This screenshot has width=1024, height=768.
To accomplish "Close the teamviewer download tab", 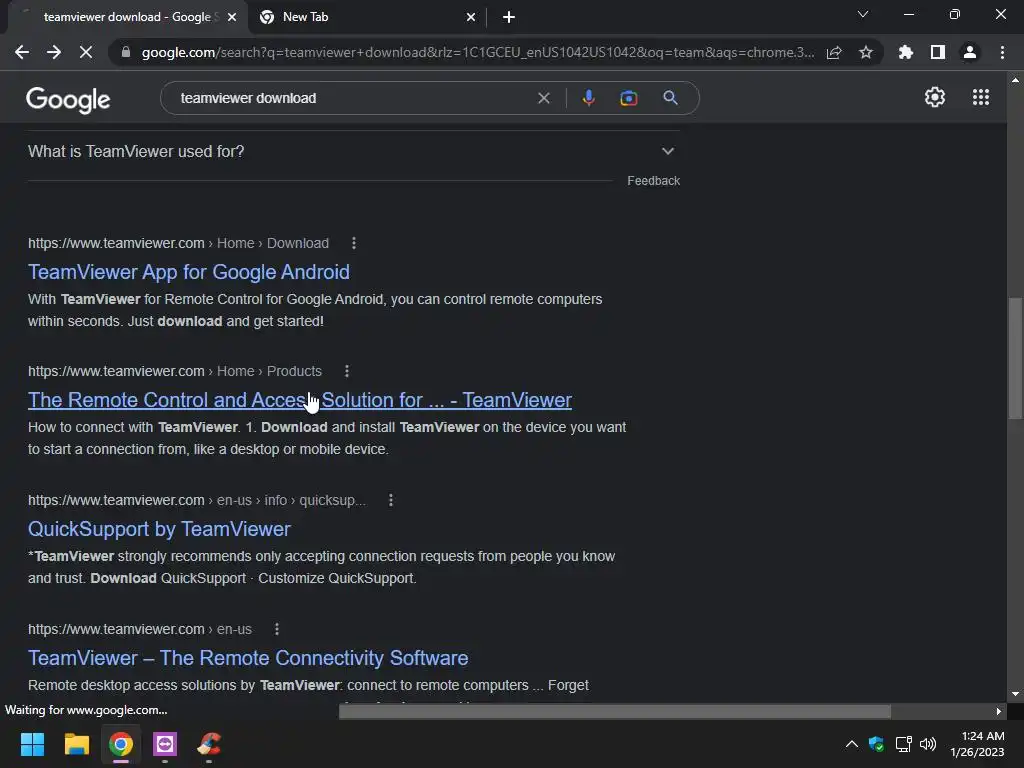I will tap(232, 18).
